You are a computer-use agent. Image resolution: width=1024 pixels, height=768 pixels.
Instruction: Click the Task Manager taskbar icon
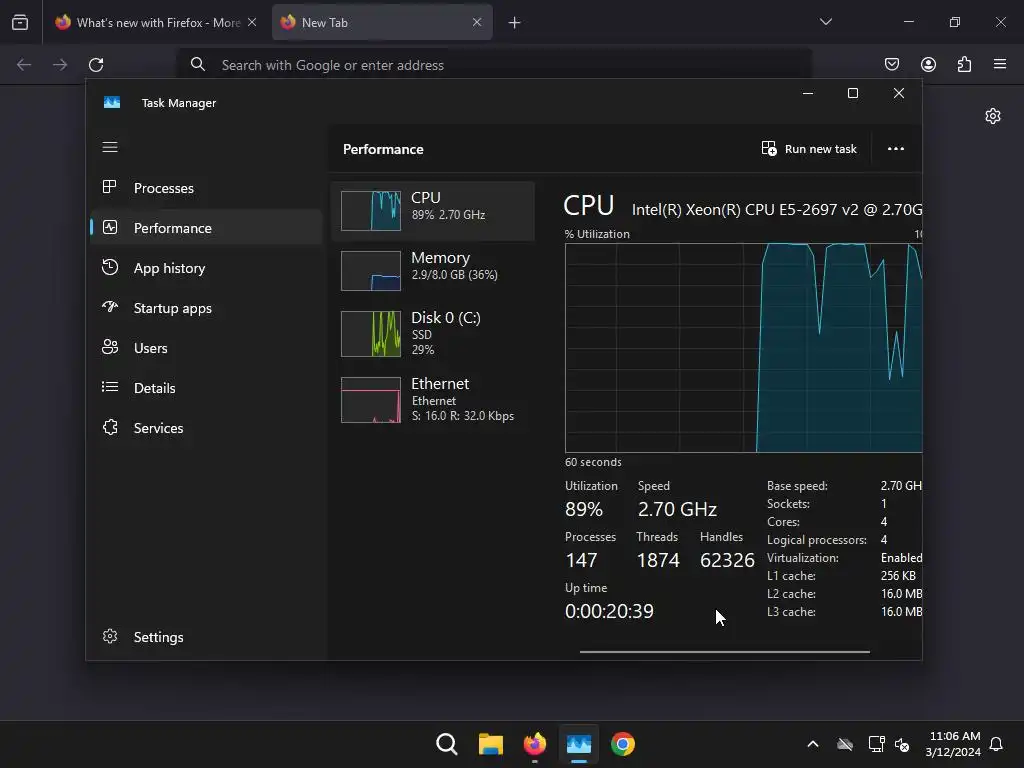[x=579, y=744]
